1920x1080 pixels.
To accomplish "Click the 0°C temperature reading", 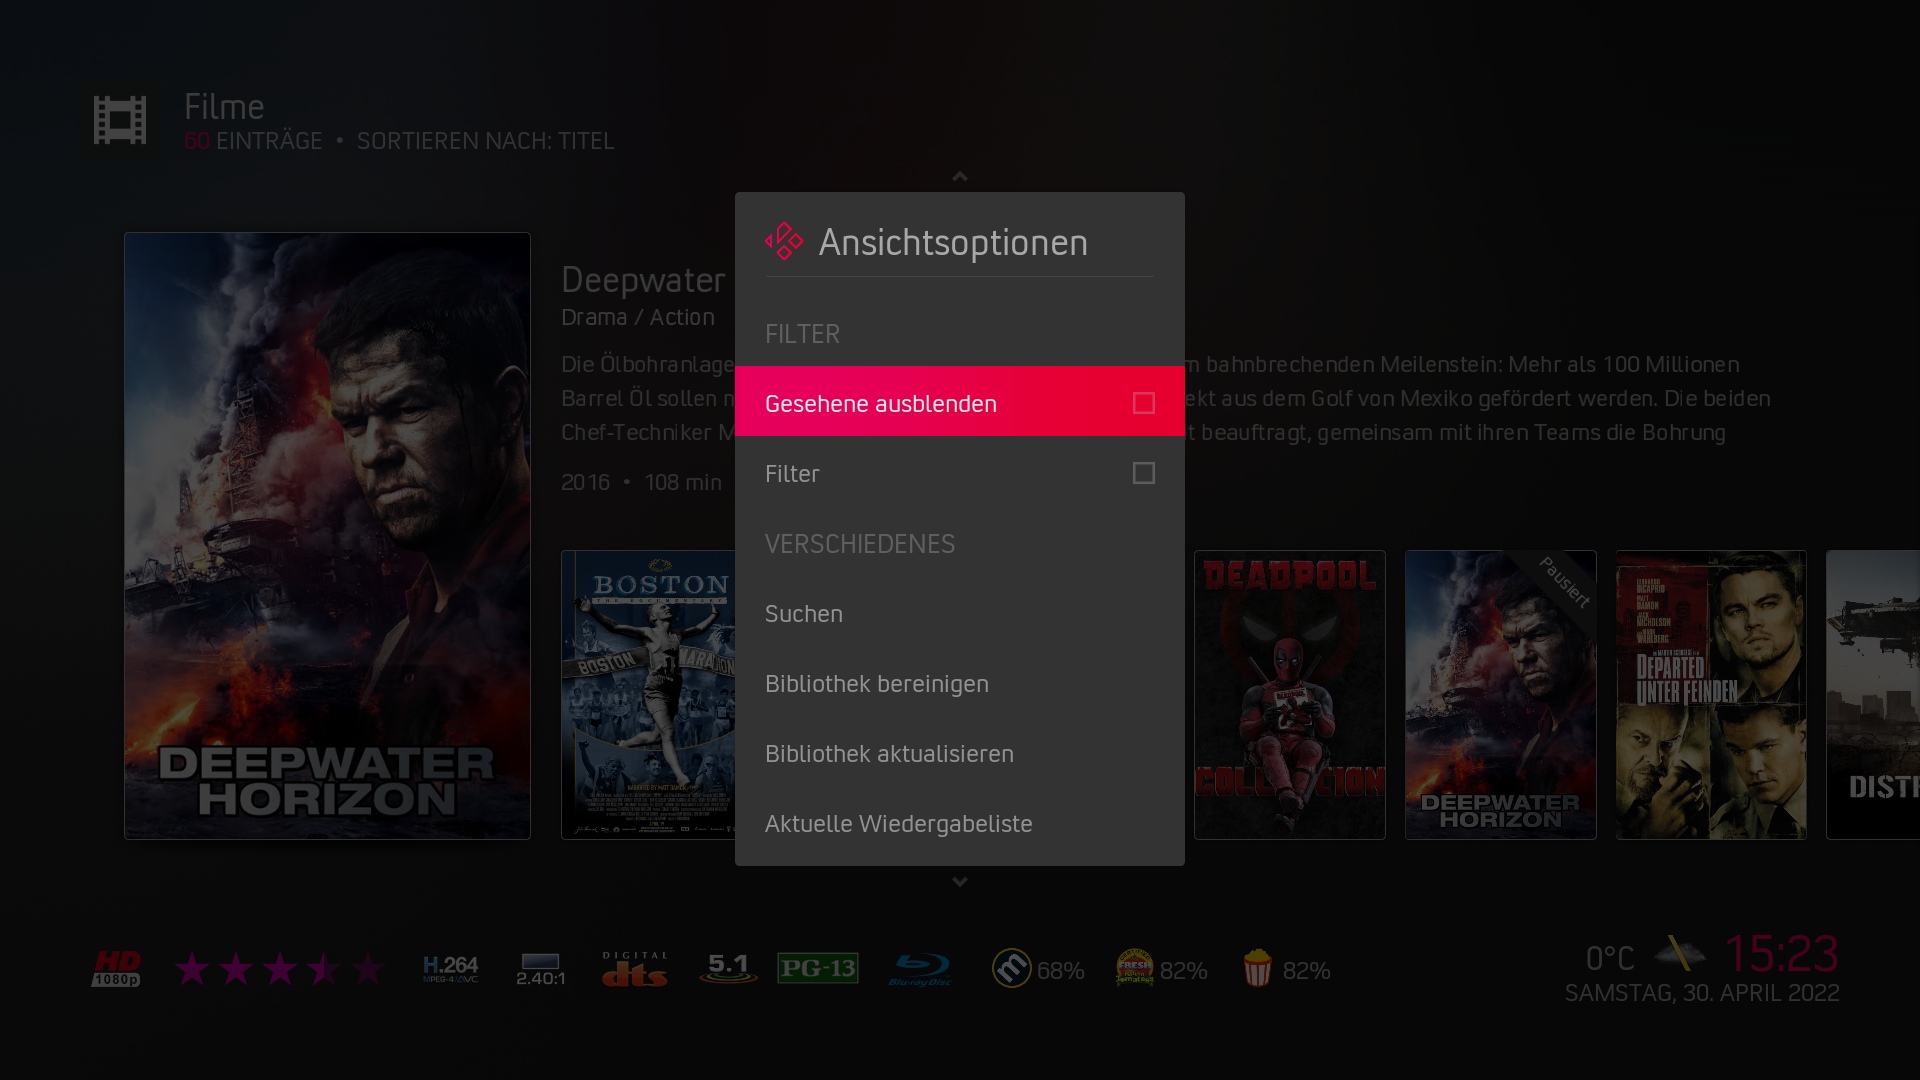I will coord(1610,958).
